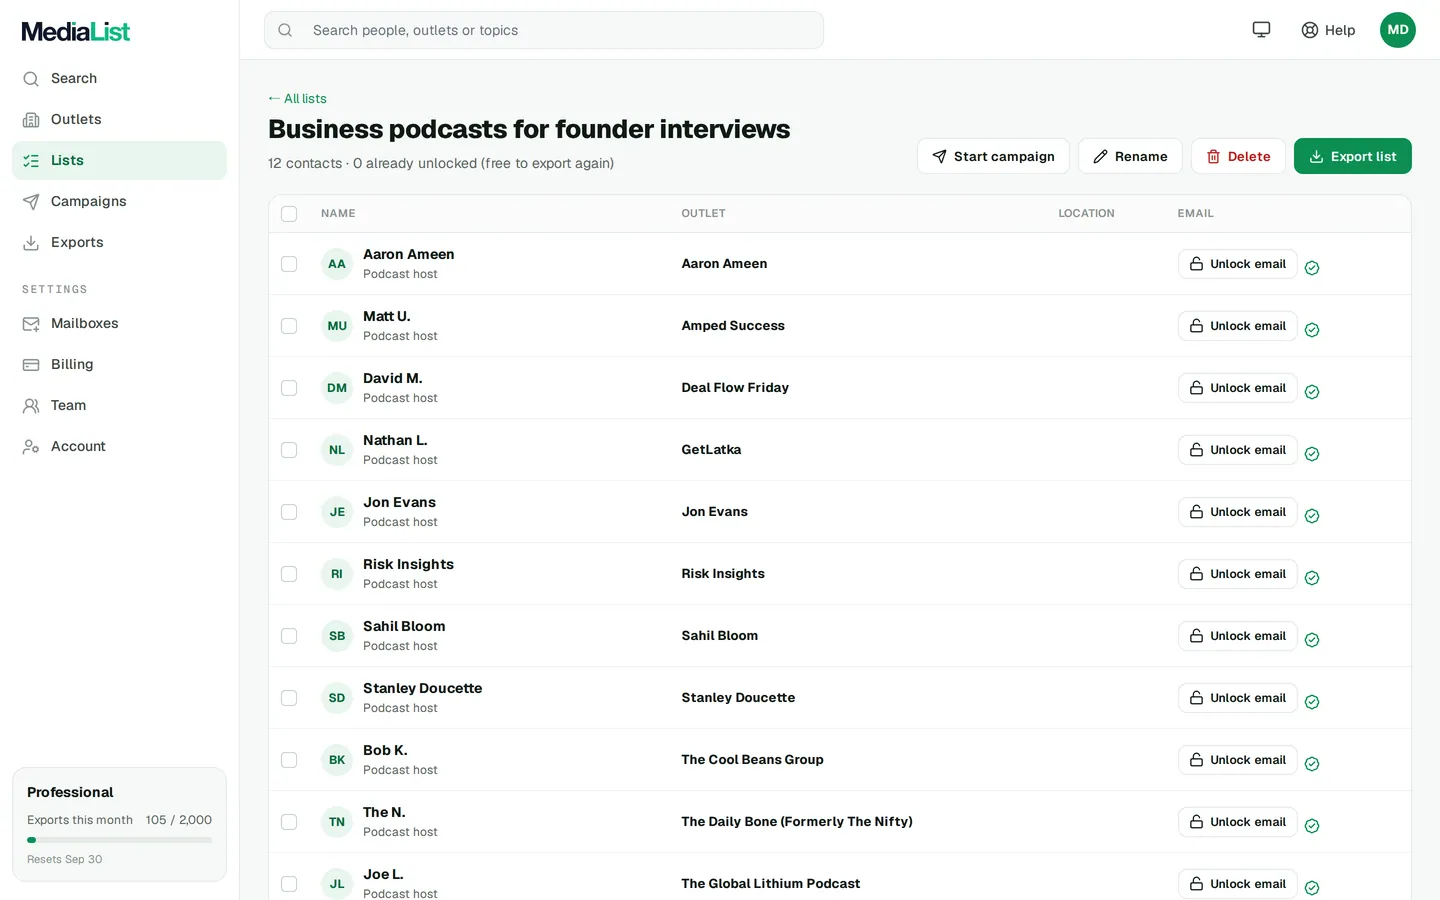Open Search in the sidebar

point(119,78)
